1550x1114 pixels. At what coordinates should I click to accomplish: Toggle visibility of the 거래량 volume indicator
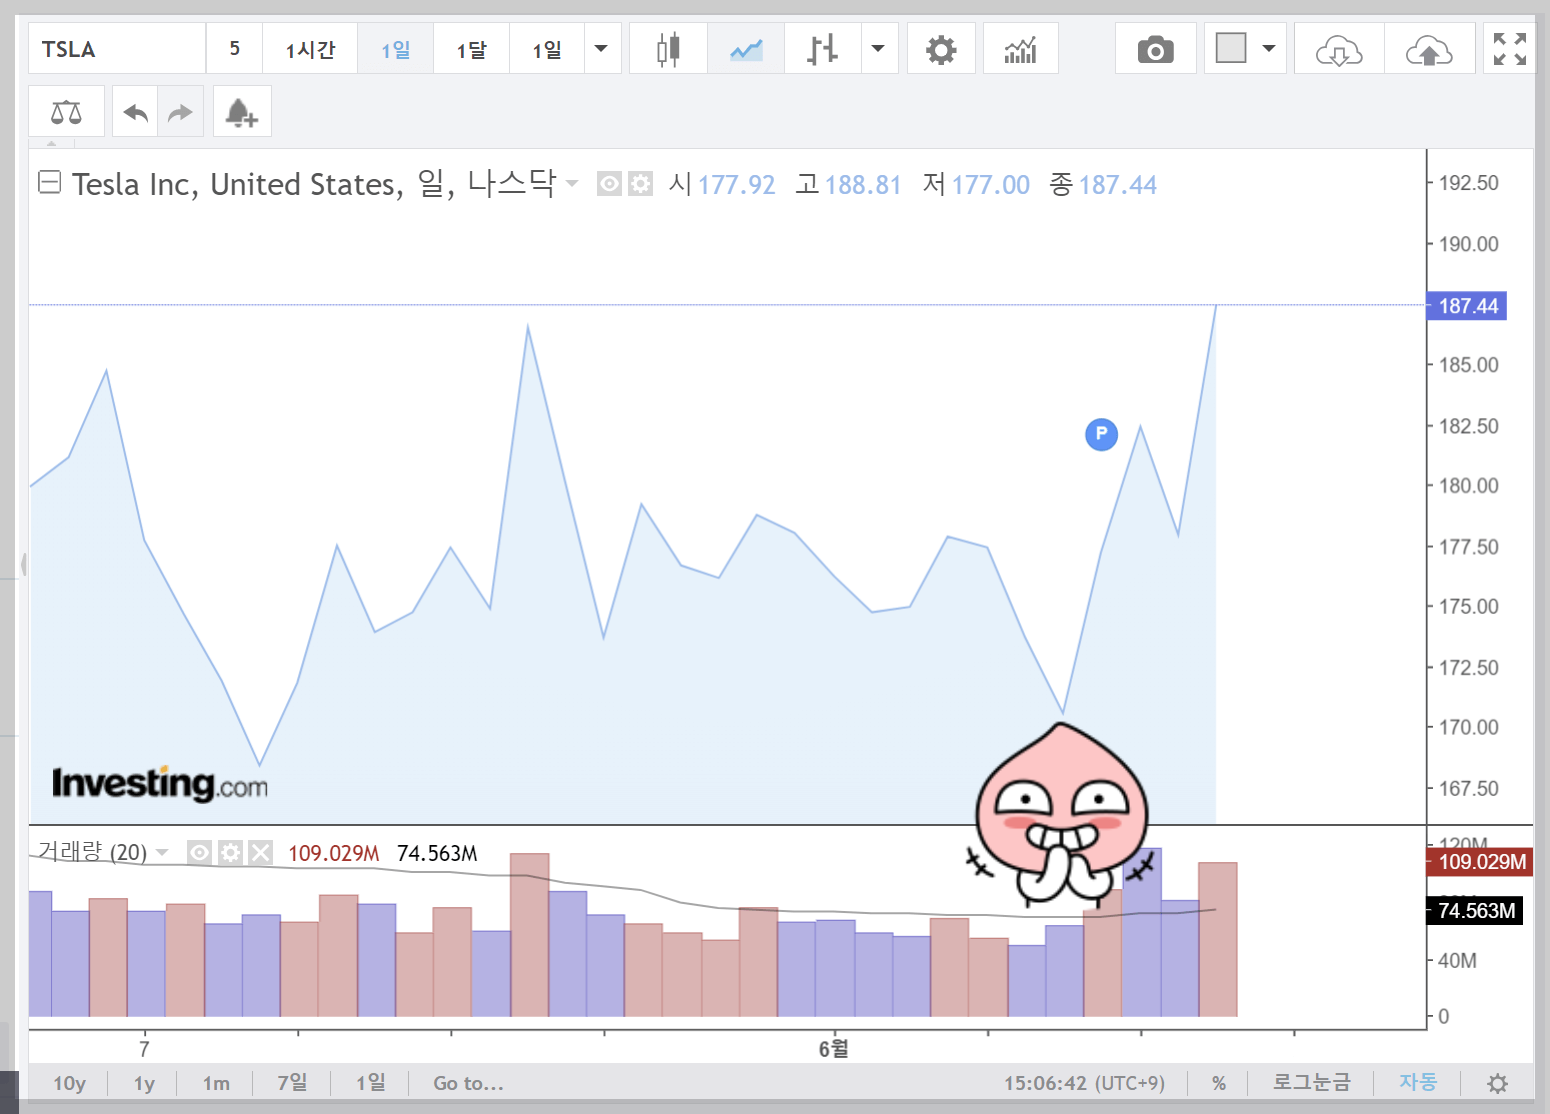pyautogui.click(x=199, y=852)
